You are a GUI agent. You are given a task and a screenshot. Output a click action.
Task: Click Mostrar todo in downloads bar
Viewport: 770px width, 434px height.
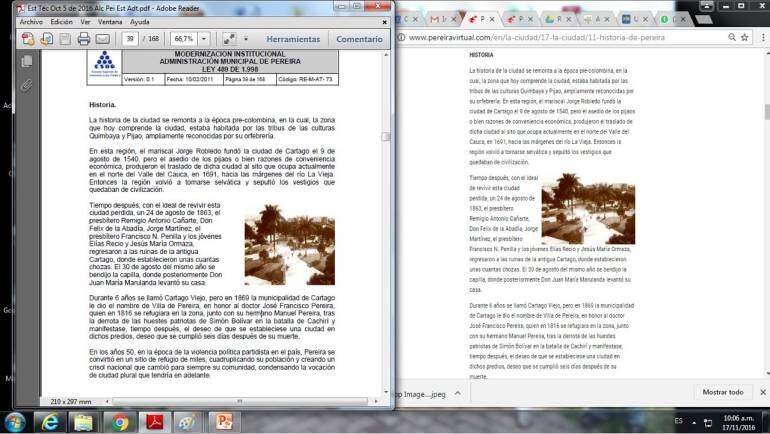point(722,393)
